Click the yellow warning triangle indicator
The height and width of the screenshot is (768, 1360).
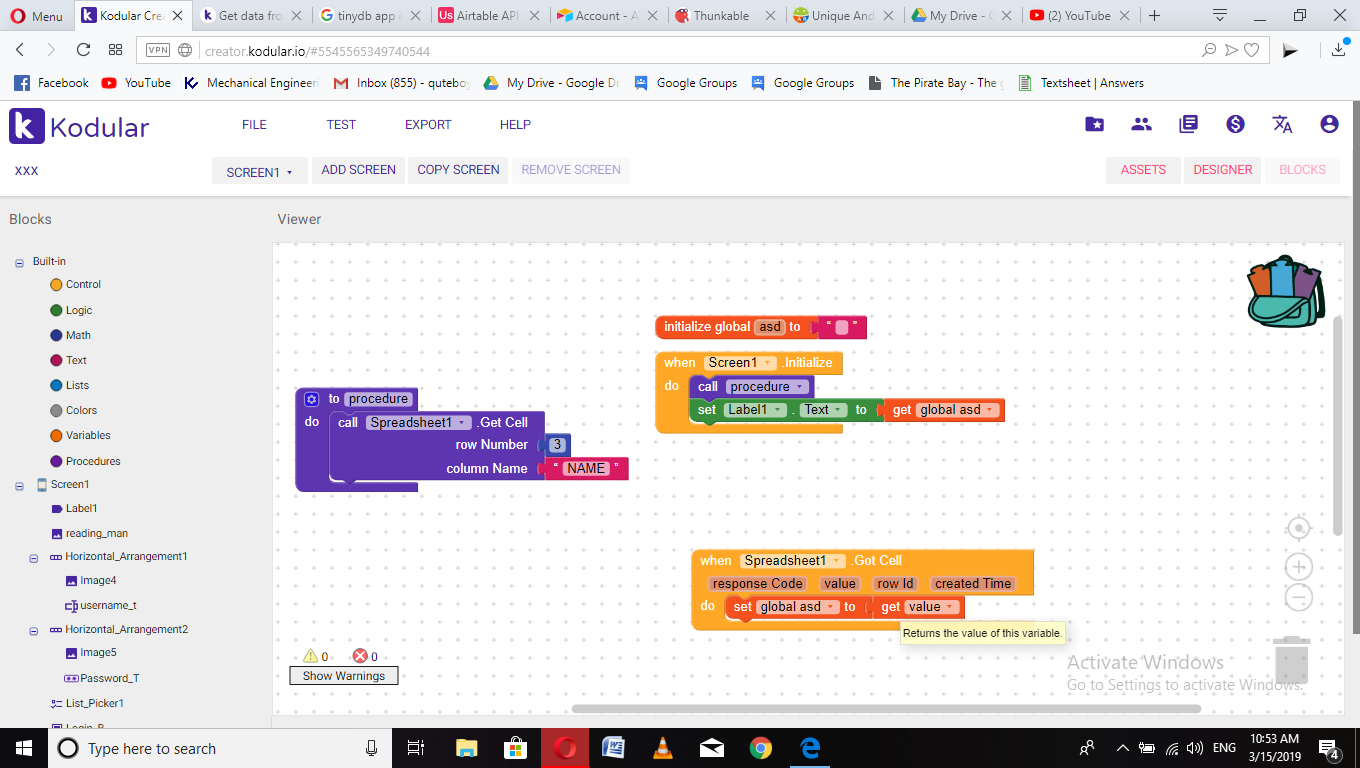click(x=310, y=656)
